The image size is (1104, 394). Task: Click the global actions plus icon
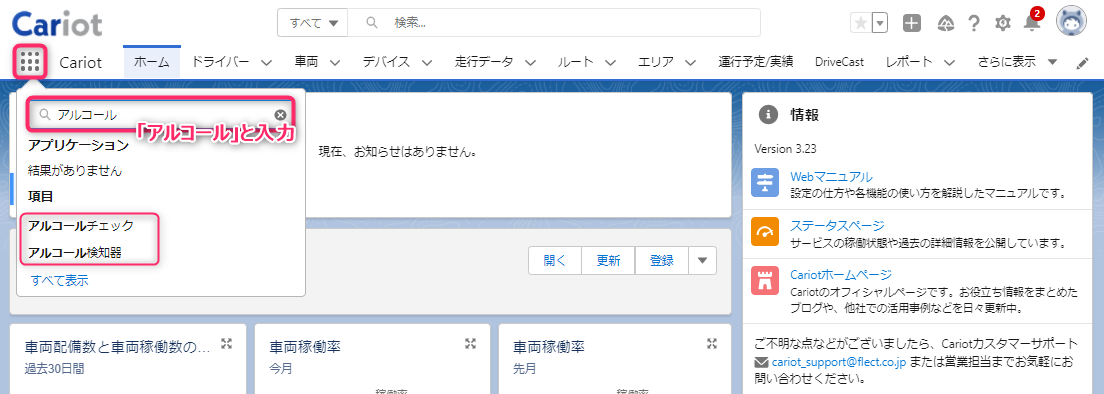[x=912, y=23]
